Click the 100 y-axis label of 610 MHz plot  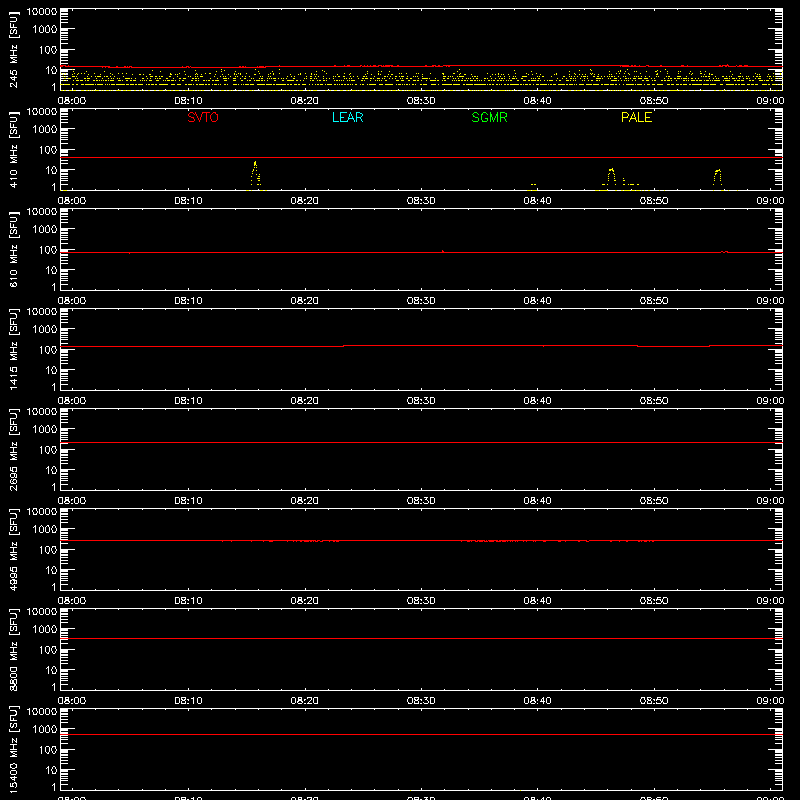click(48, 250)
